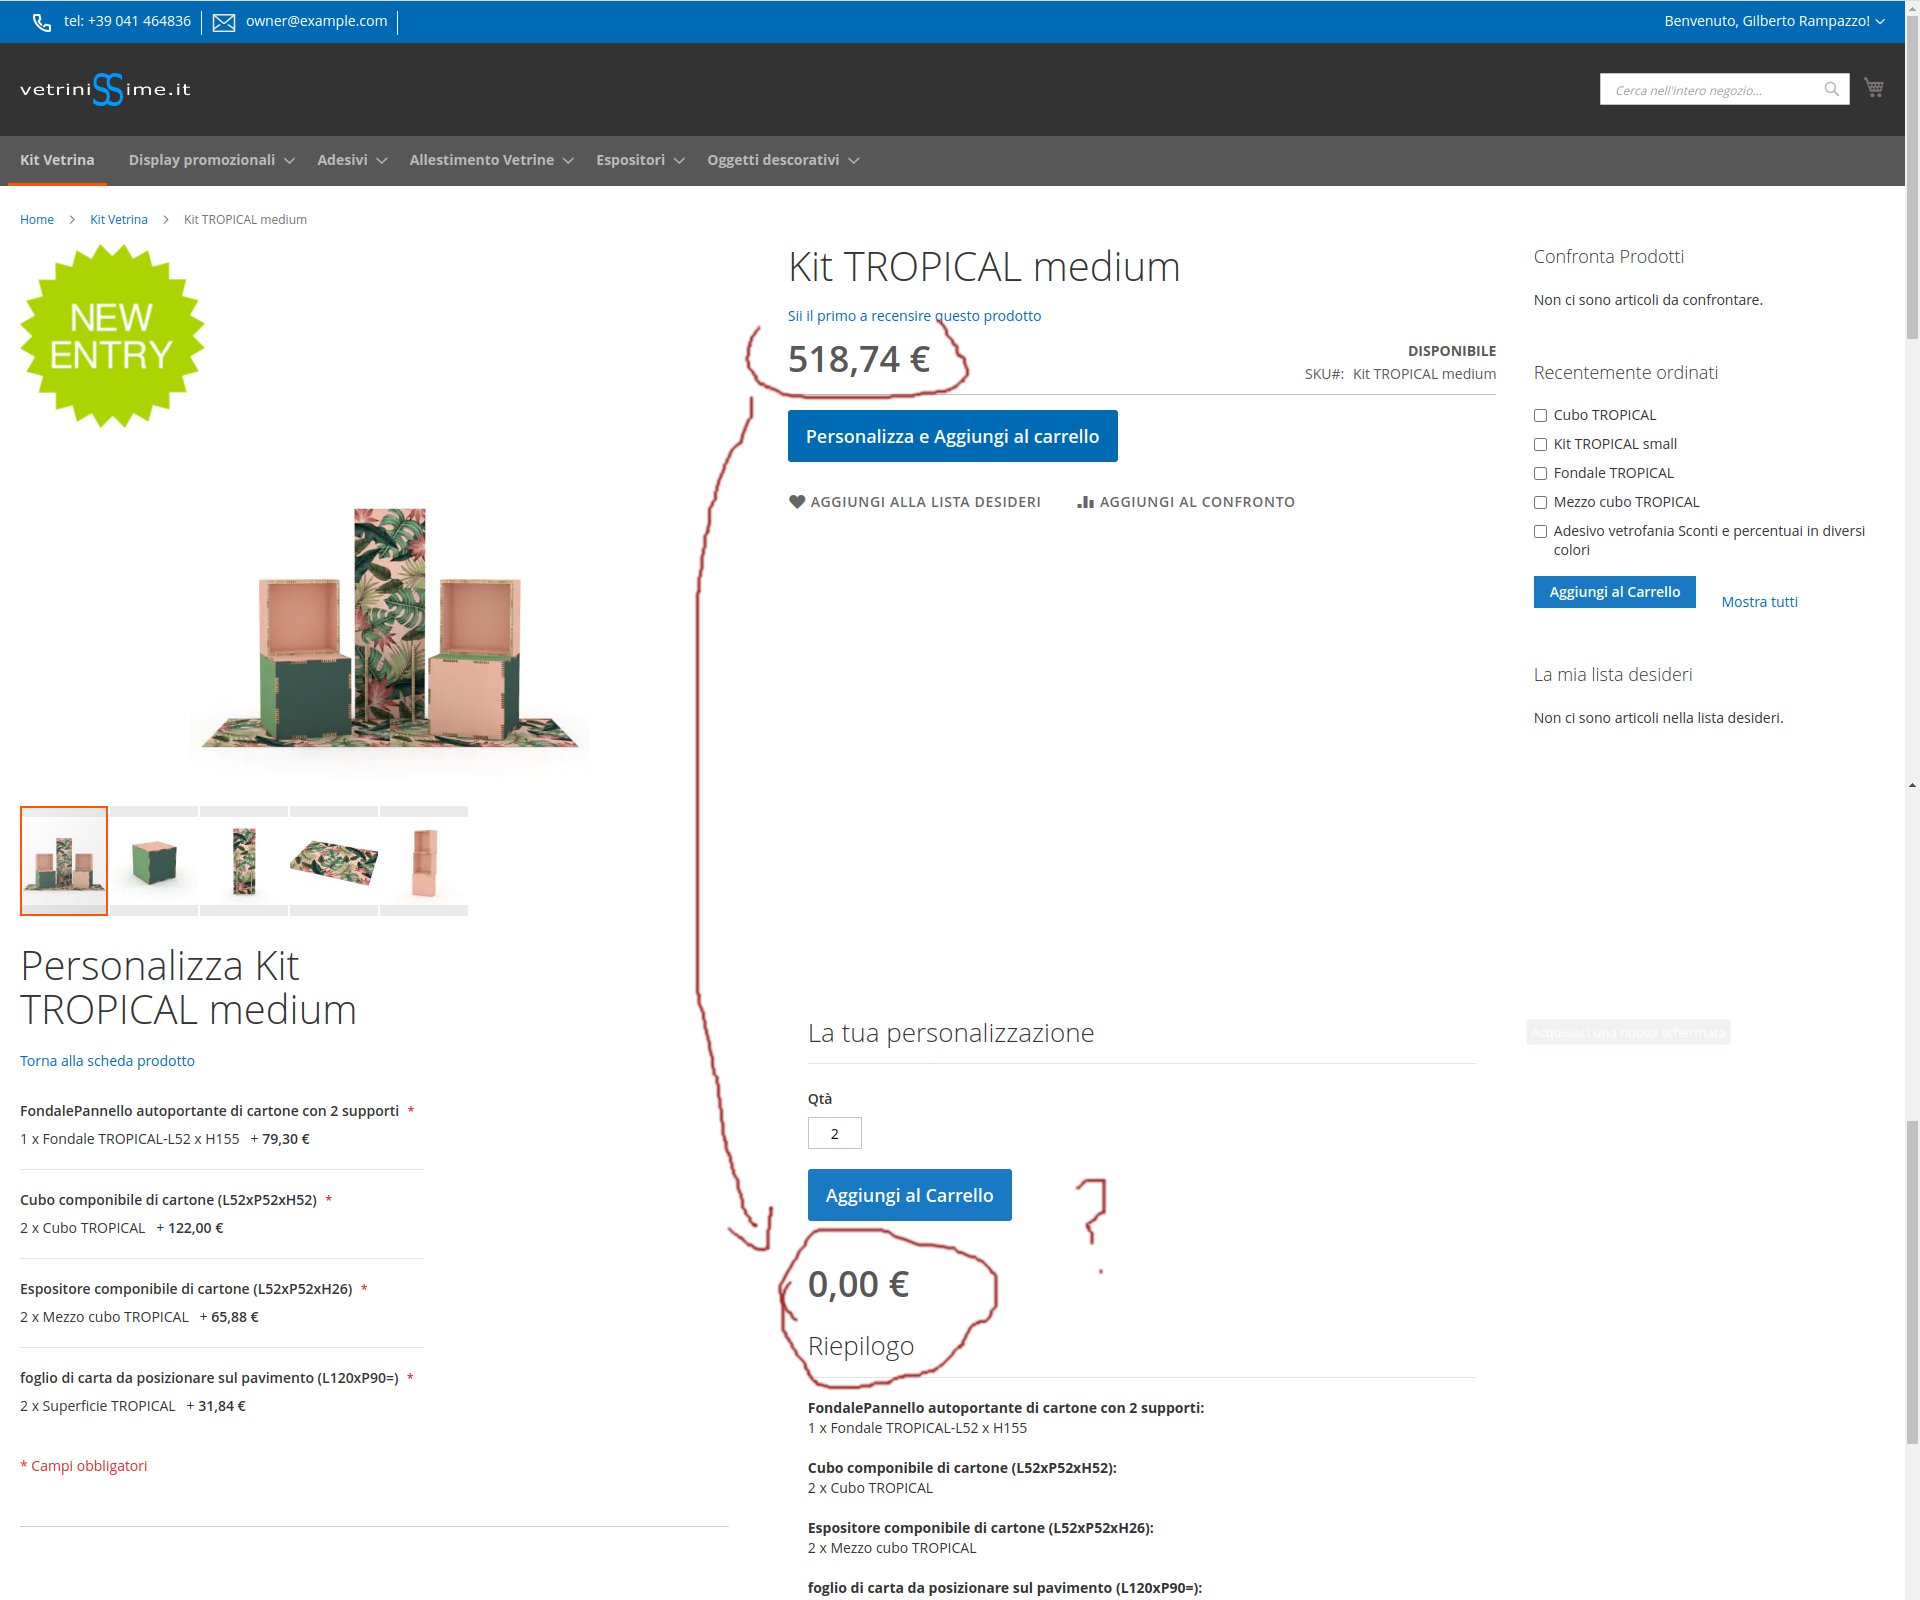Follow Torna alla scheda prodotto link

[x=107, y=1061]
